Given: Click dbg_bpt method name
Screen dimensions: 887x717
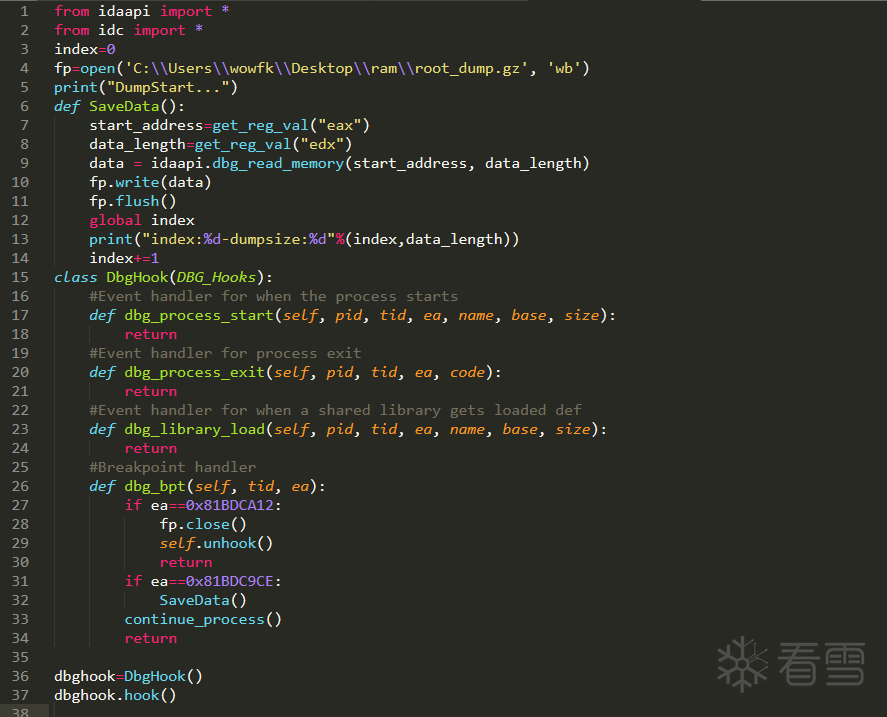Looking at the screenshot, I should point(155,486).
